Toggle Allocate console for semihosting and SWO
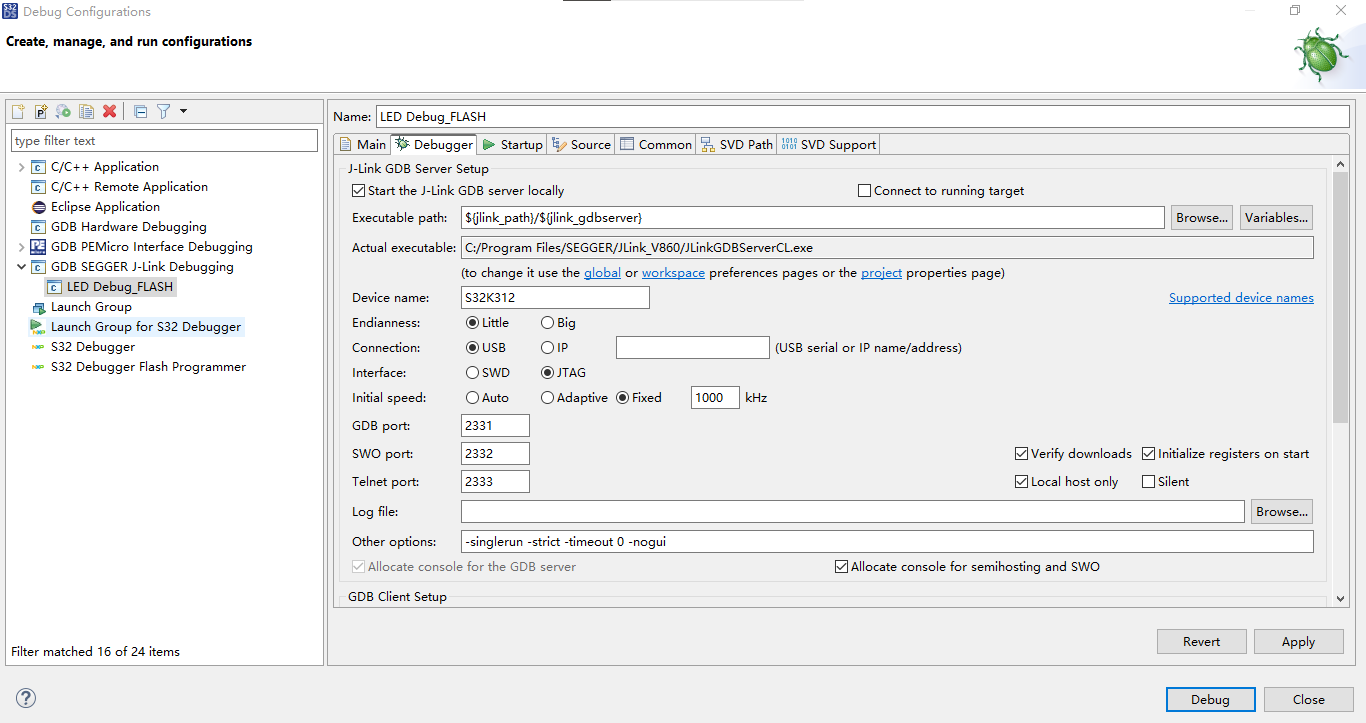 pos(842,567)
